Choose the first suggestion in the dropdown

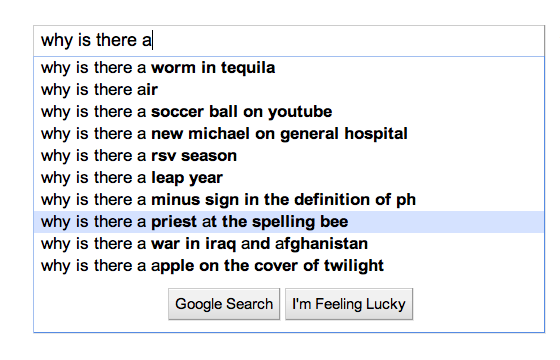point(289,68)
